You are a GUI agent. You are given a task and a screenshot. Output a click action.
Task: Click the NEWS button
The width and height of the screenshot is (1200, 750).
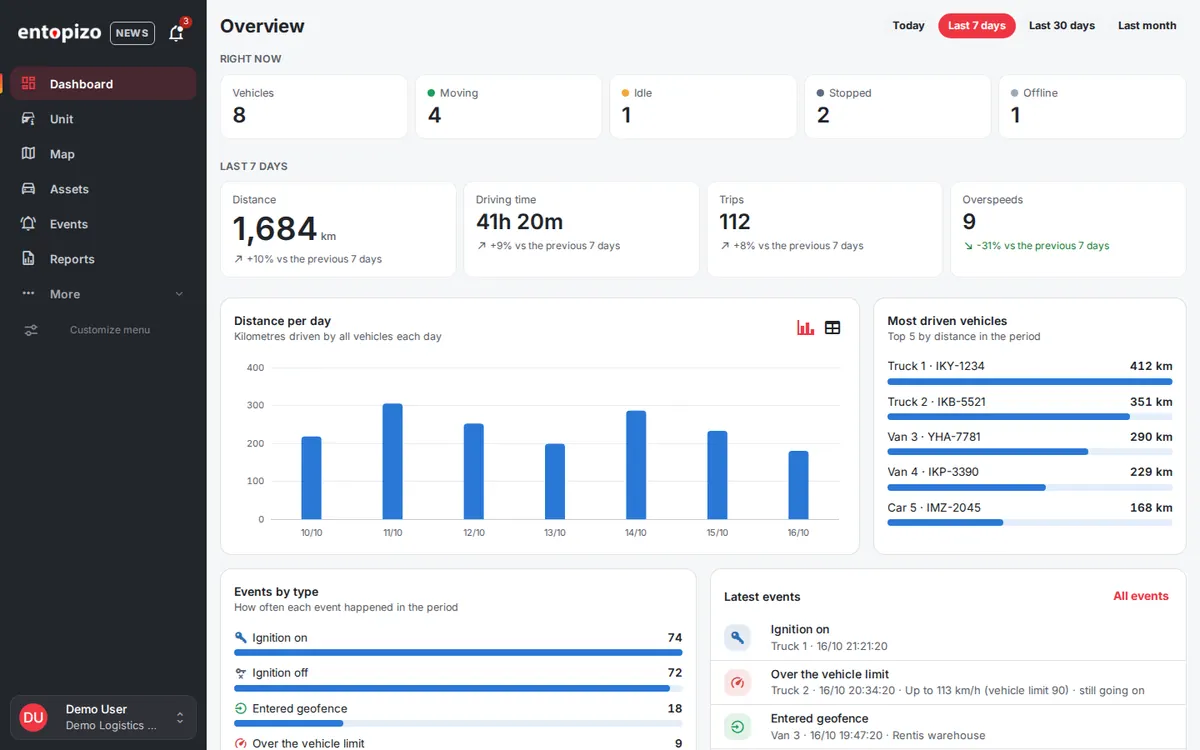132,33
